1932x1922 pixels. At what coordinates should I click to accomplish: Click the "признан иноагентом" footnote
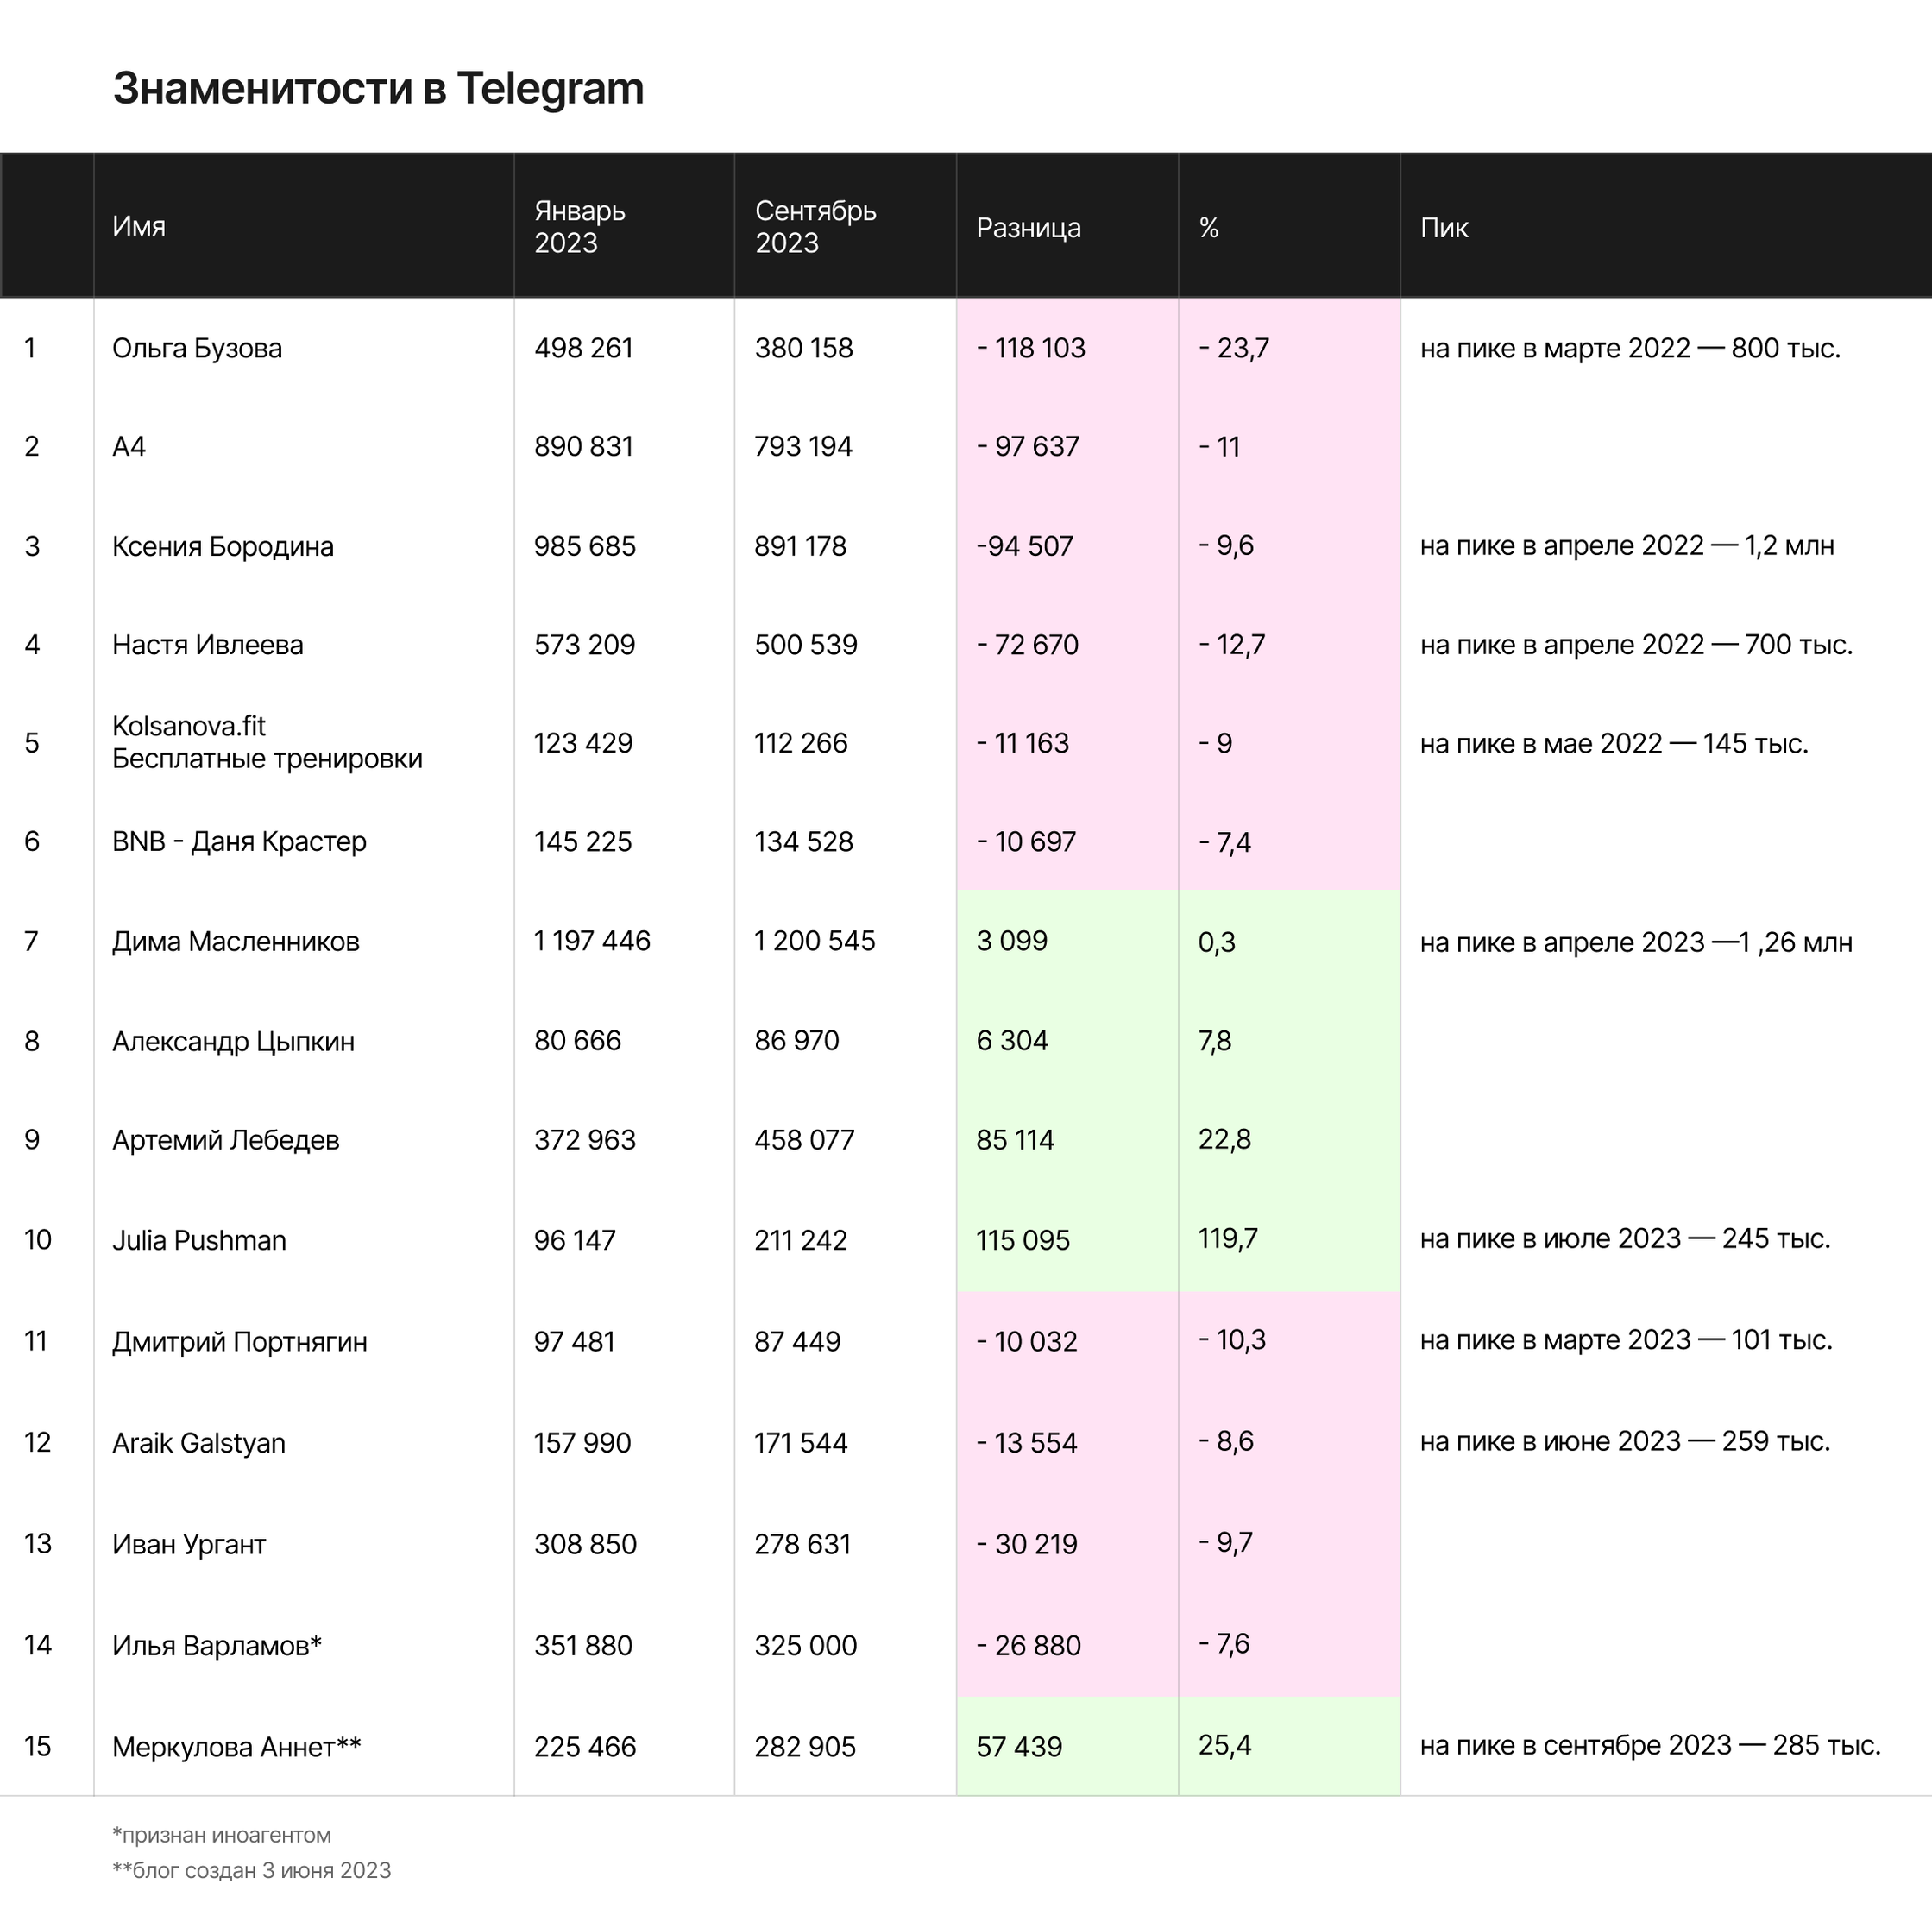[222, 1835]
